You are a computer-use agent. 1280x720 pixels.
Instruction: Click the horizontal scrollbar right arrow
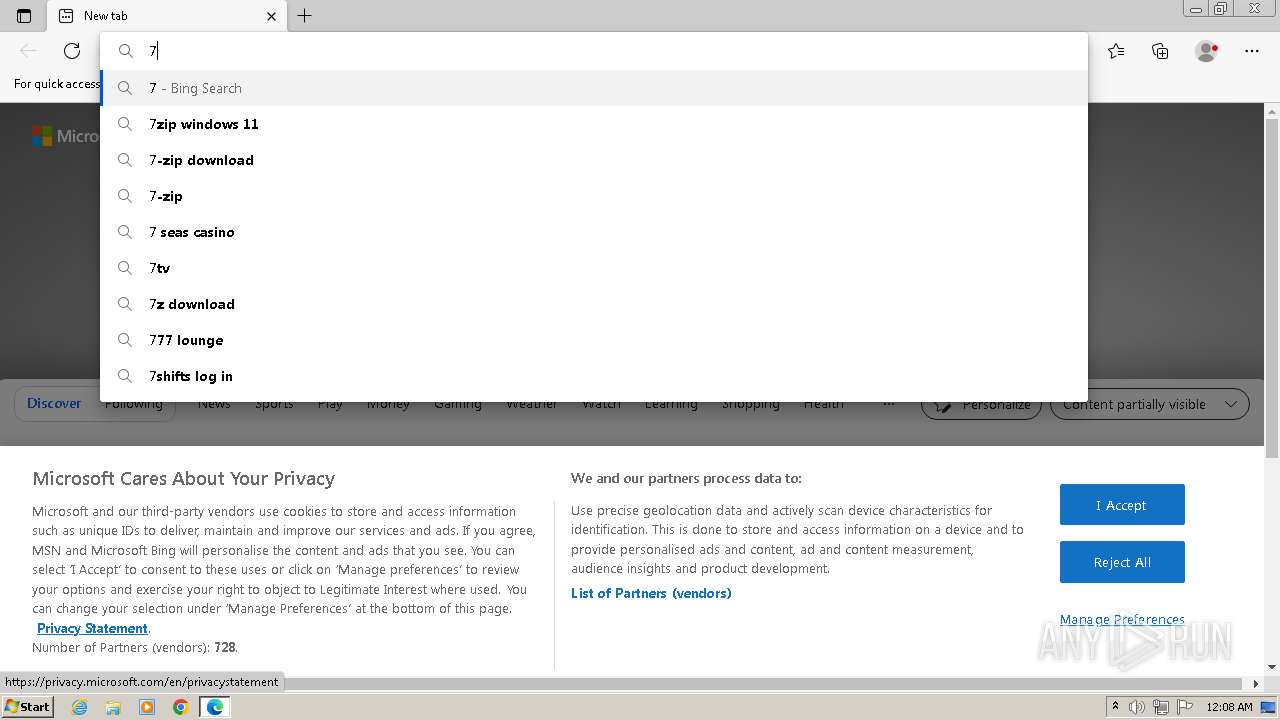tap(1257, 684)
